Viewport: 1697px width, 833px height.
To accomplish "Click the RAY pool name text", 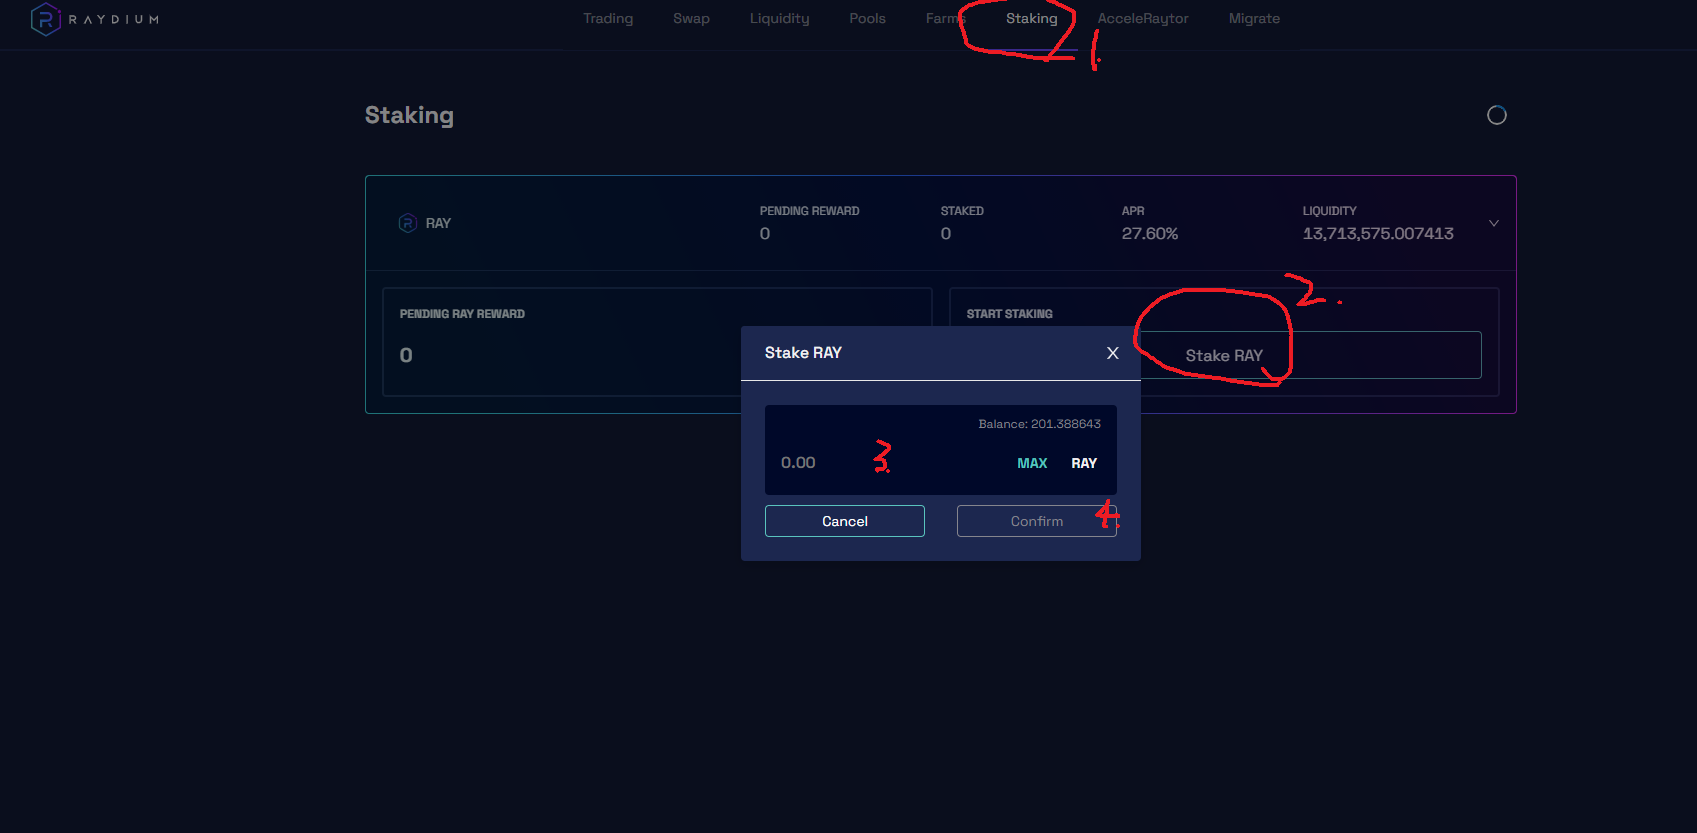I will (438, 223).
